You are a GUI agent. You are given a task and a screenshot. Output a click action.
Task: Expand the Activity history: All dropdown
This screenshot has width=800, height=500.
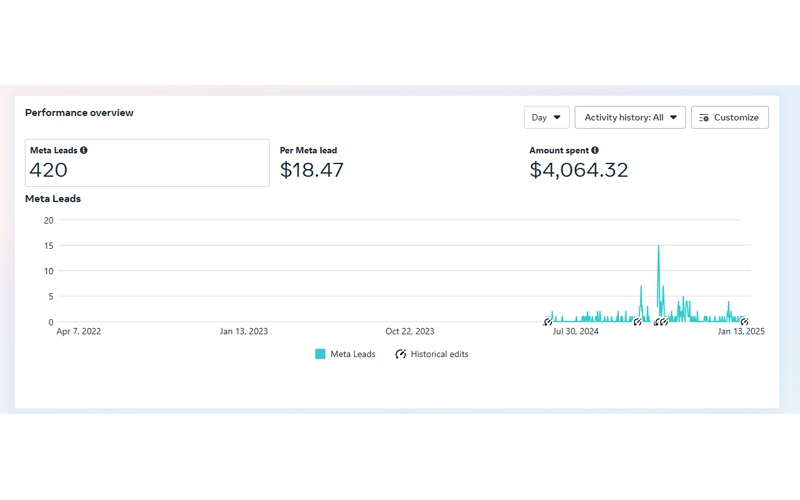point(630,117)
